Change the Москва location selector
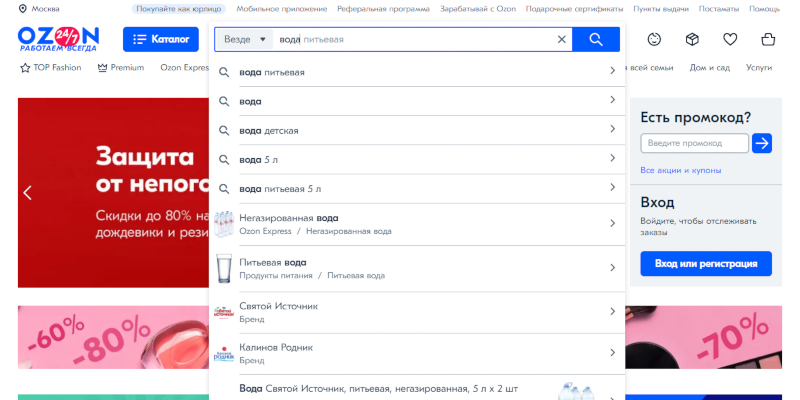800x400 pixels. [x=40, y=9]
